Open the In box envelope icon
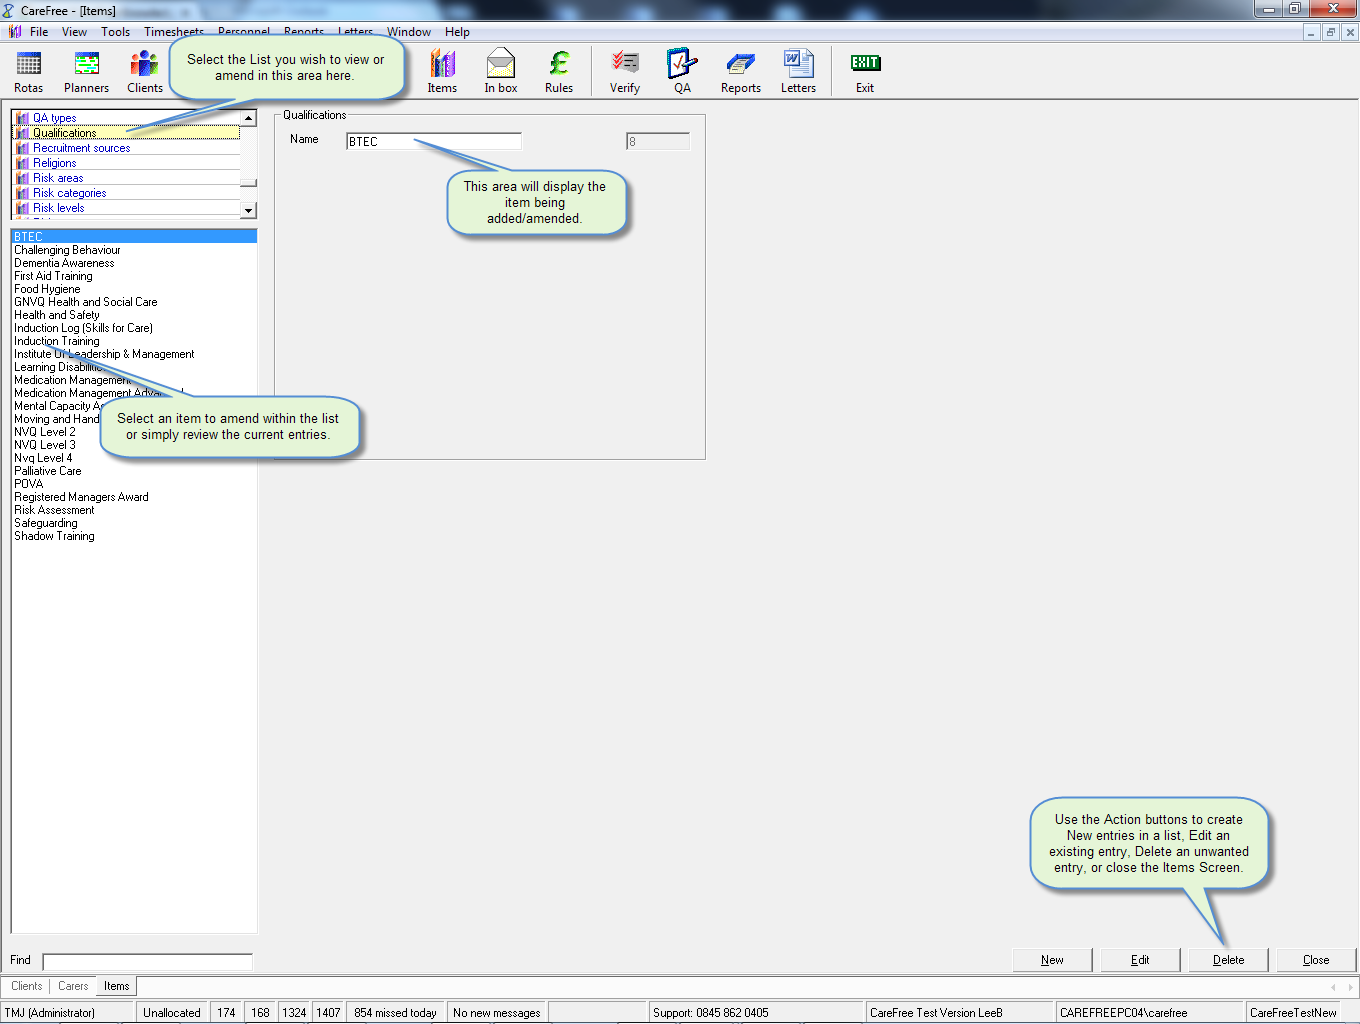This screenshot has width=1360, height=1024. click(500, 71)
